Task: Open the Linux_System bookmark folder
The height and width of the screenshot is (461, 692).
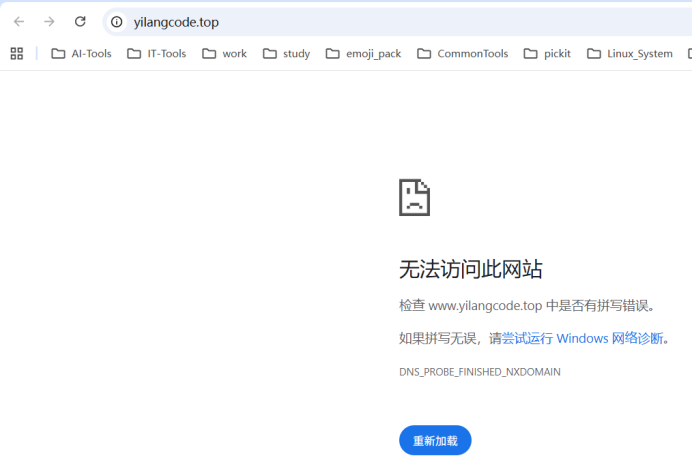Action: (x=630, y=53)
